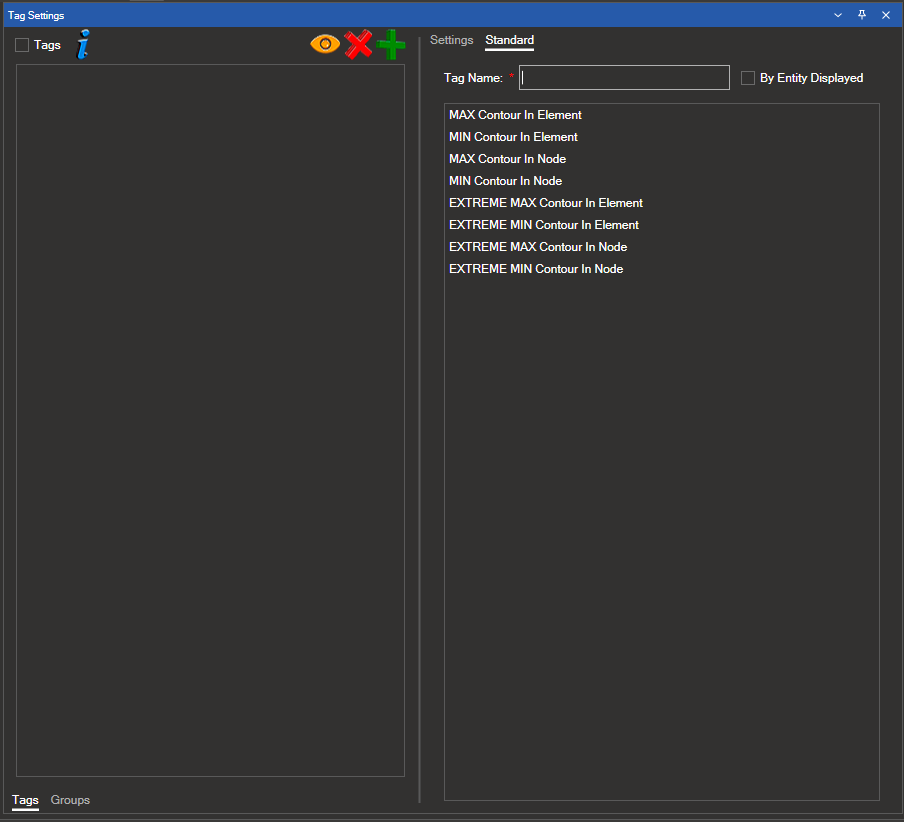Check the By Entity Displayed option
Viewport: 904px width, 822px height.
pos(748,78)
